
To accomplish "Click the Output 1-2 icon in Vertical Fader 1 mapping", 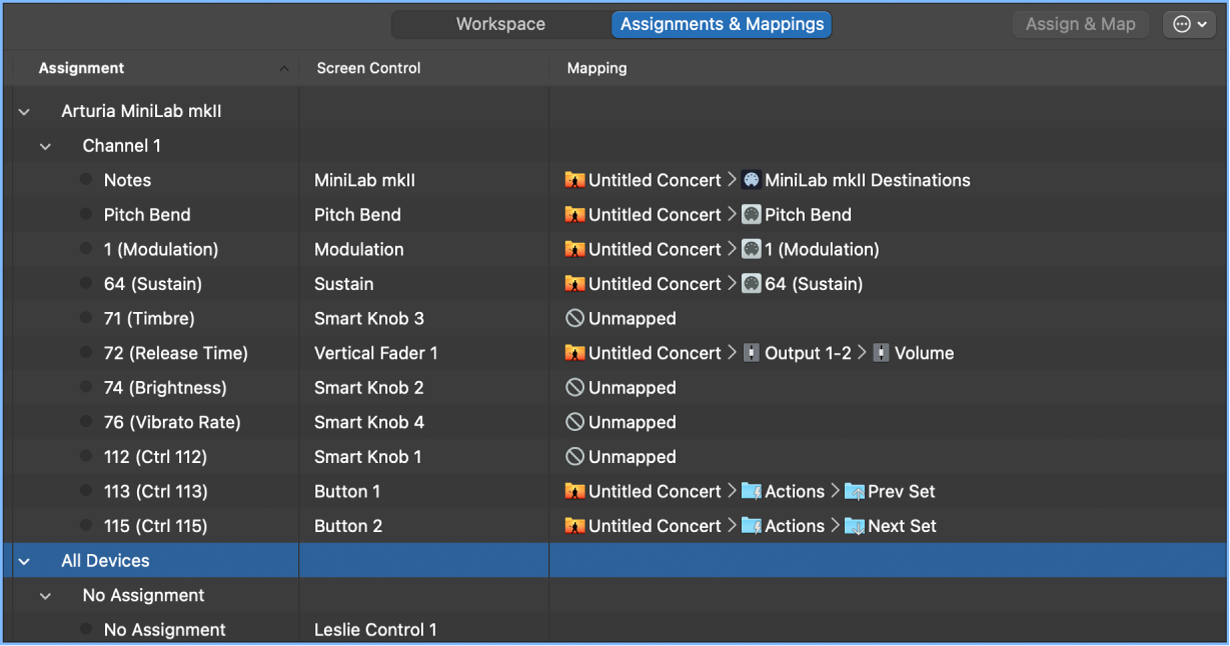I will [x=753, y=352].
